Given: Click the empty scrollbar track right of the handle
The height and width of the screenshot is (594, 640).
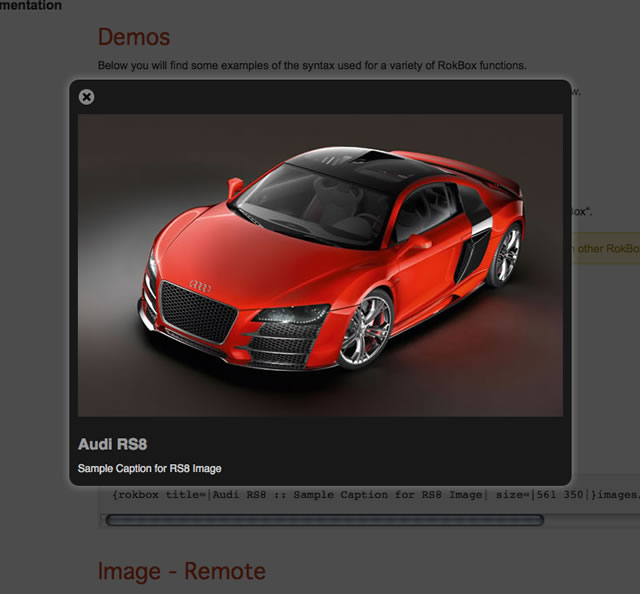Looking at the screenshot, I should coord(590,520).
